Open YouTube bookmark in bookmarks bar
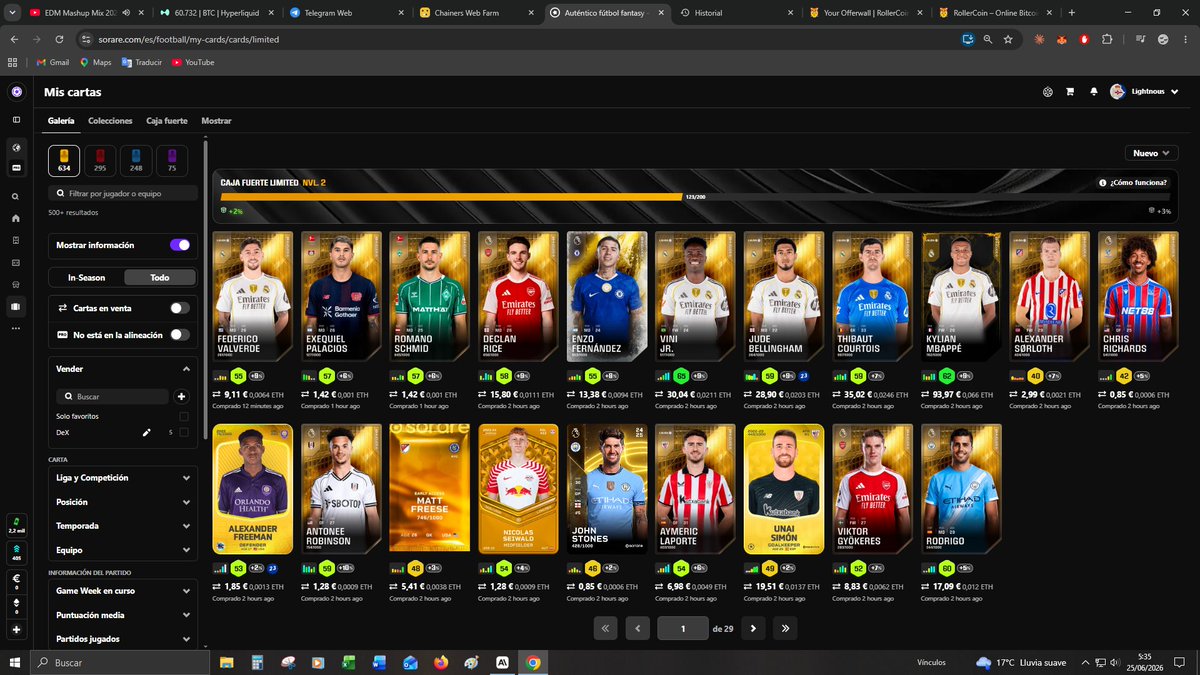This screenshot has width=1200, height=675. click(x=193, y=62)
